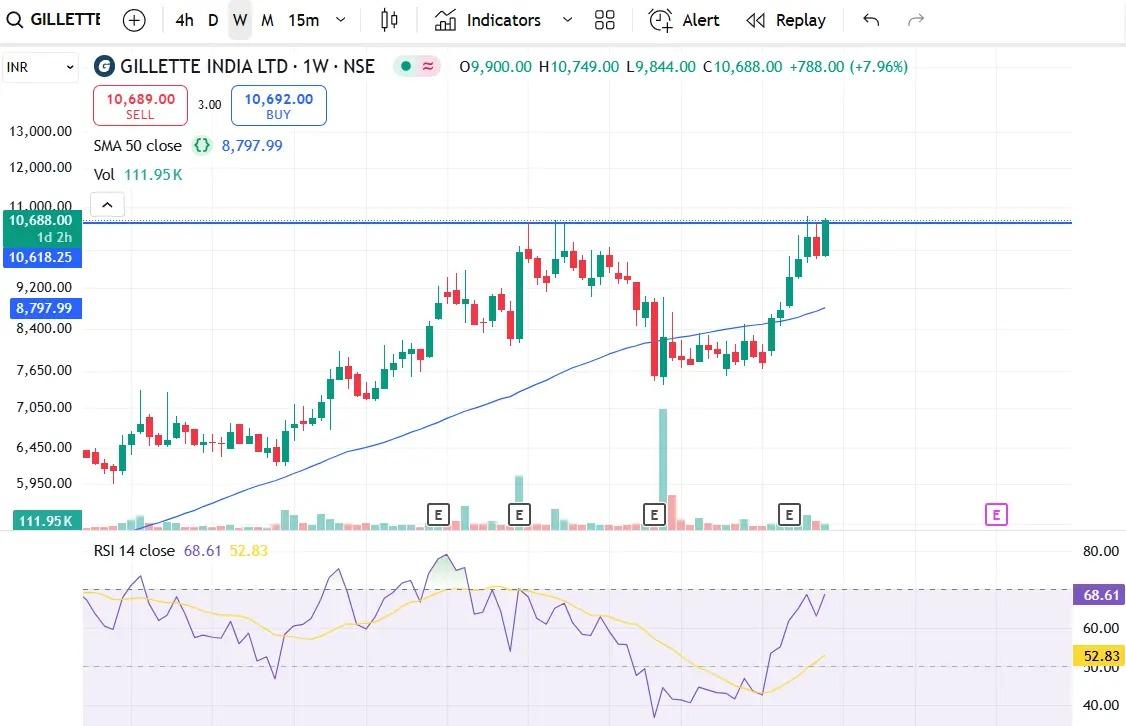Select the M monthly timeframe
The width and height of the screenshot is (1126, 726).
pyautogui.click(x=267, y=20)
